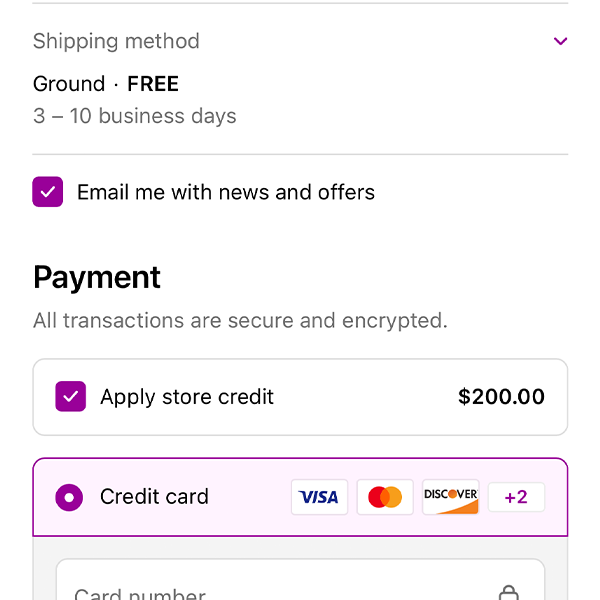Click the "Credit card" payment label
This screenshot has height=600, width=600.
(154, 497)
